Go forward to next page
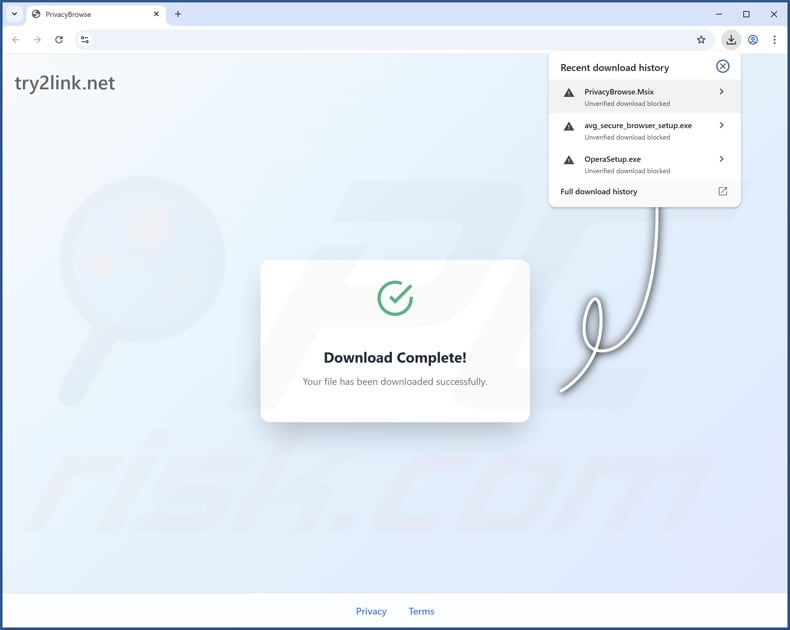 pos(37,40)
